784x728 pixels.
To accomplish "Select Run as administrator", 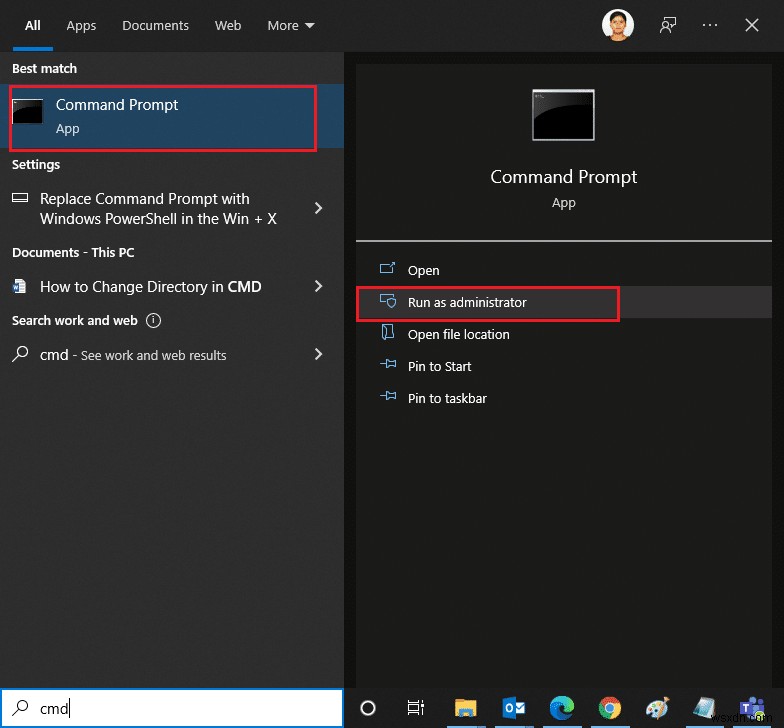I will click(467, 302).
